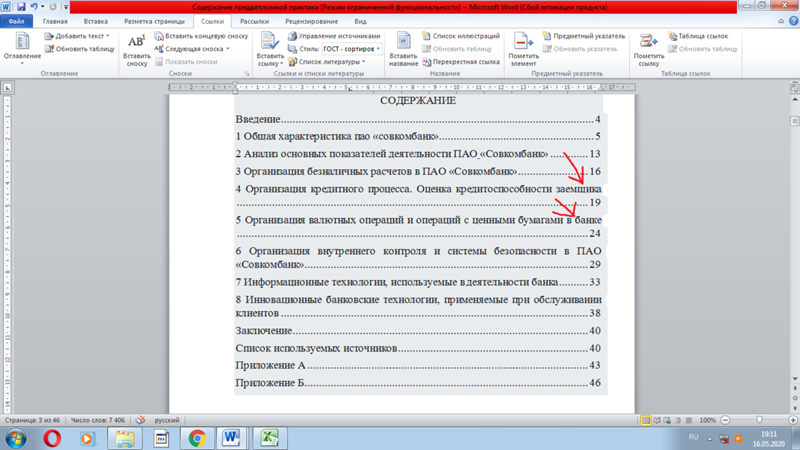The height and width of the screenshot is (450, 800).
Task: Select Print Layout view button
Action: [646, 420]
